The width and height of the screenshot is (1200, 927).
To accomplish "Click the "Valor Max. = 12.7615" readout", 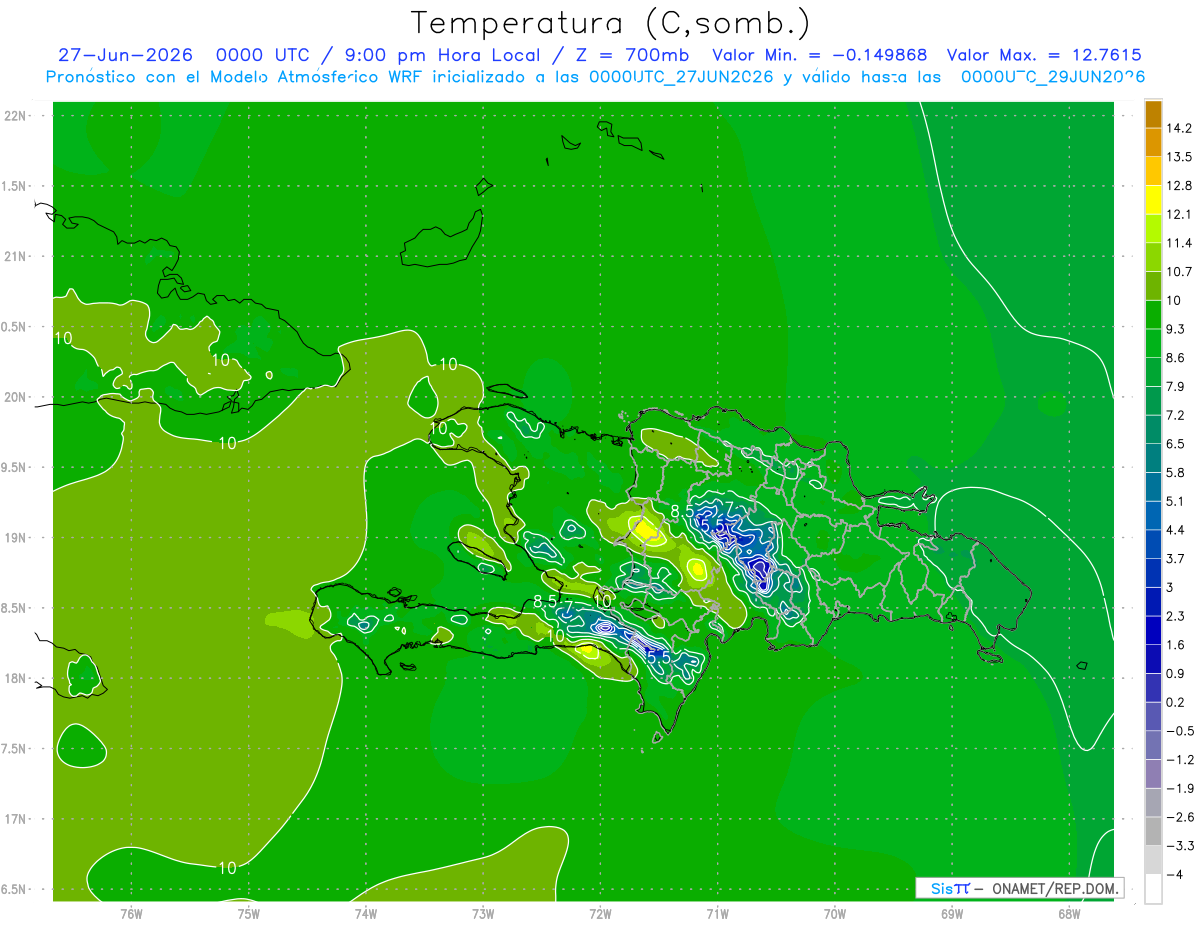I will coord(1043,55).
